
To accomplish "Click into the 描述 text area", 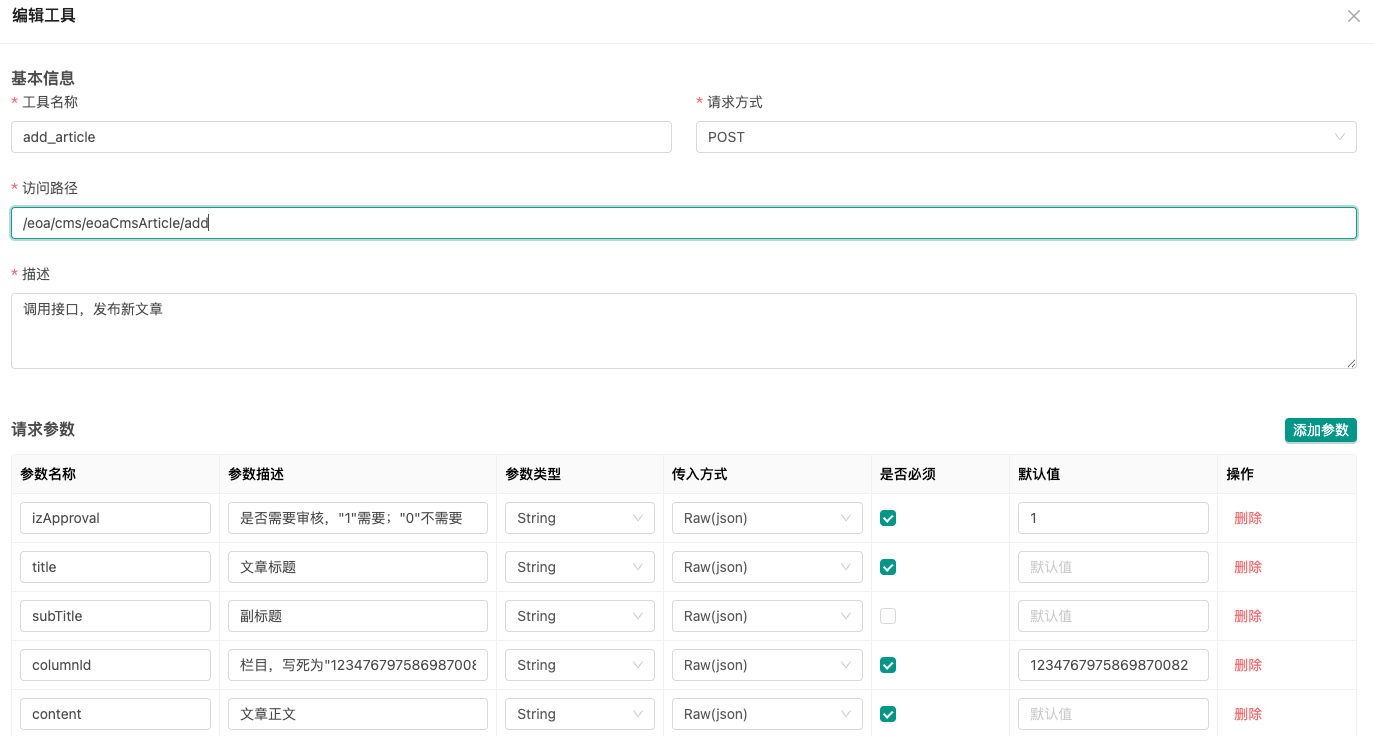I will (683, 331).
